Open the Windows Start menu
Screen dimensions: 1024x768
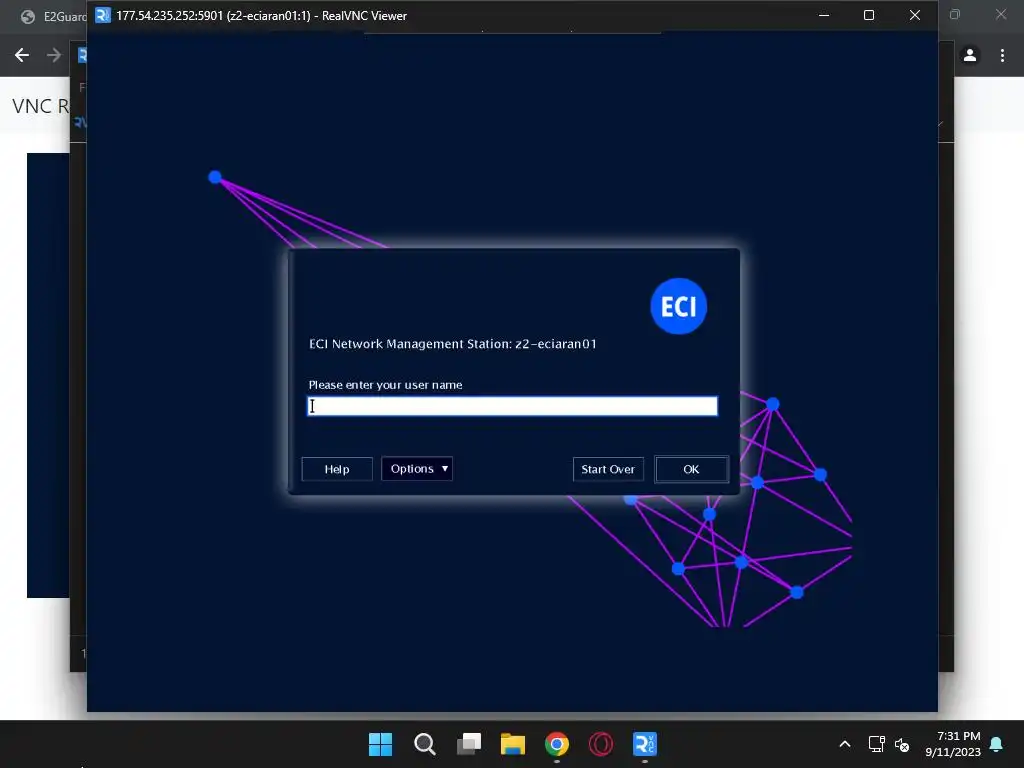(380, 744)
